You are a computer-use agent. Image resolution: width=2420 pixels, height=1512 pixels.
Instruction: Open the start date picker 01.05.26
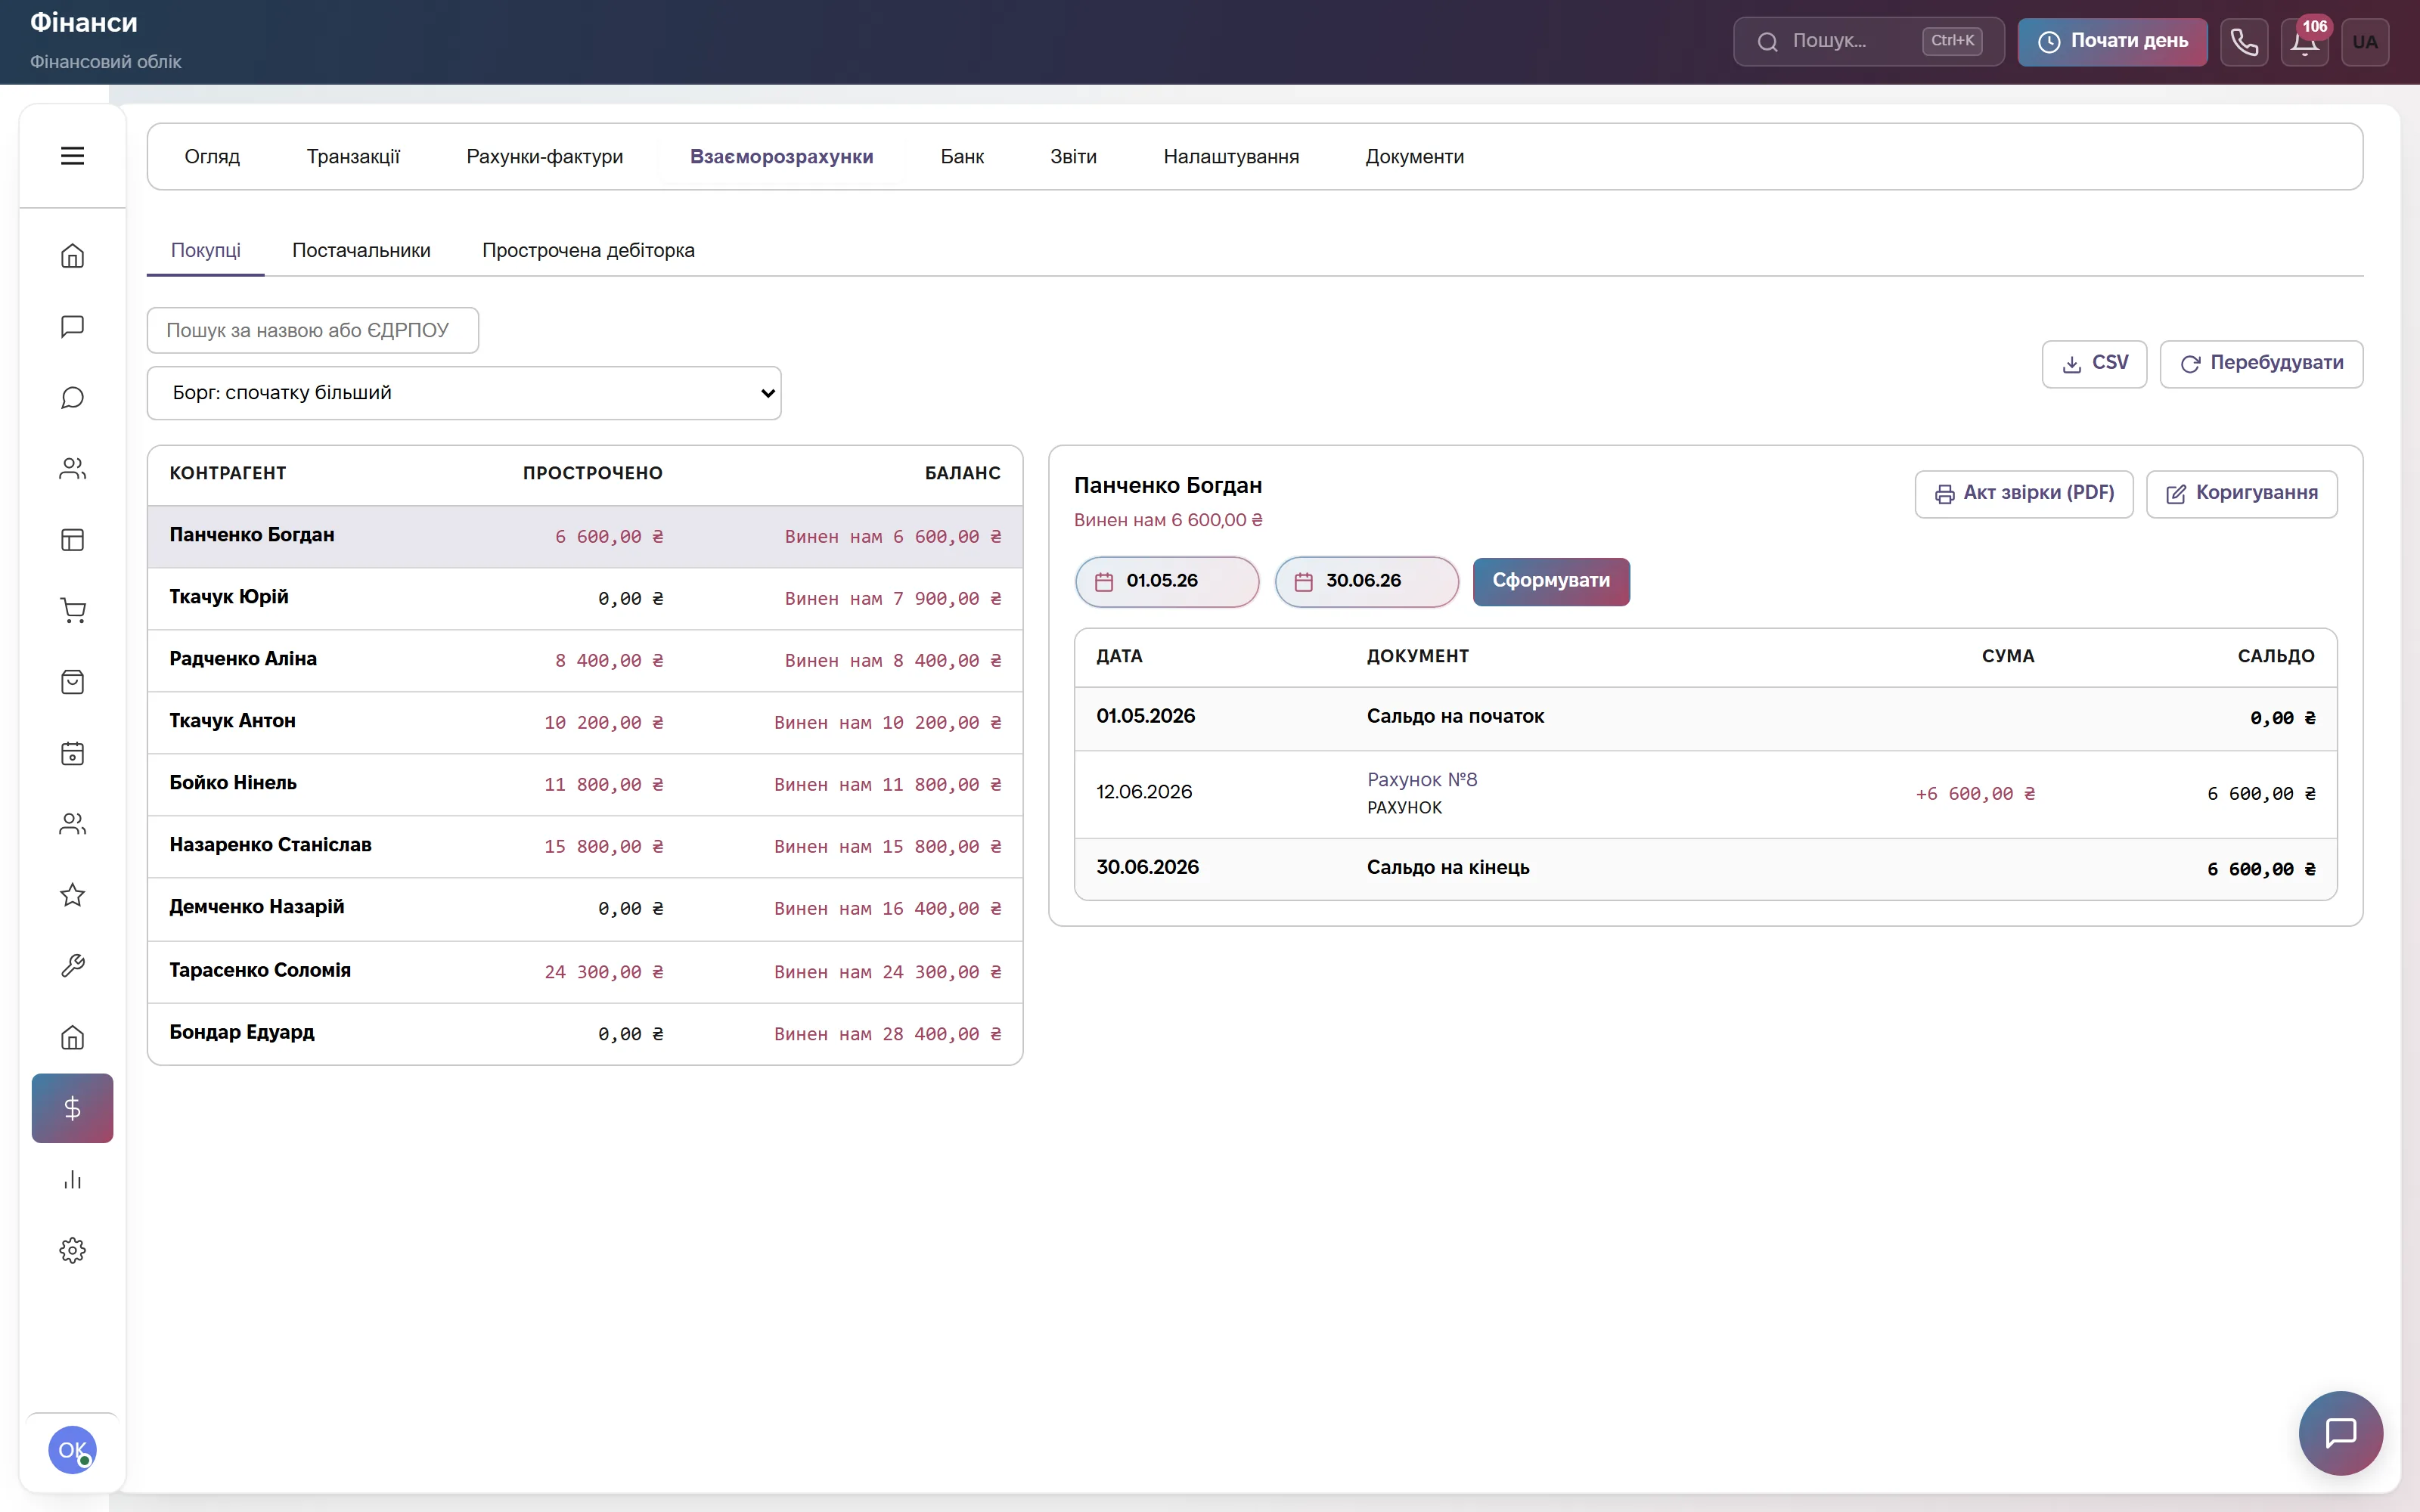[1167, 582]
